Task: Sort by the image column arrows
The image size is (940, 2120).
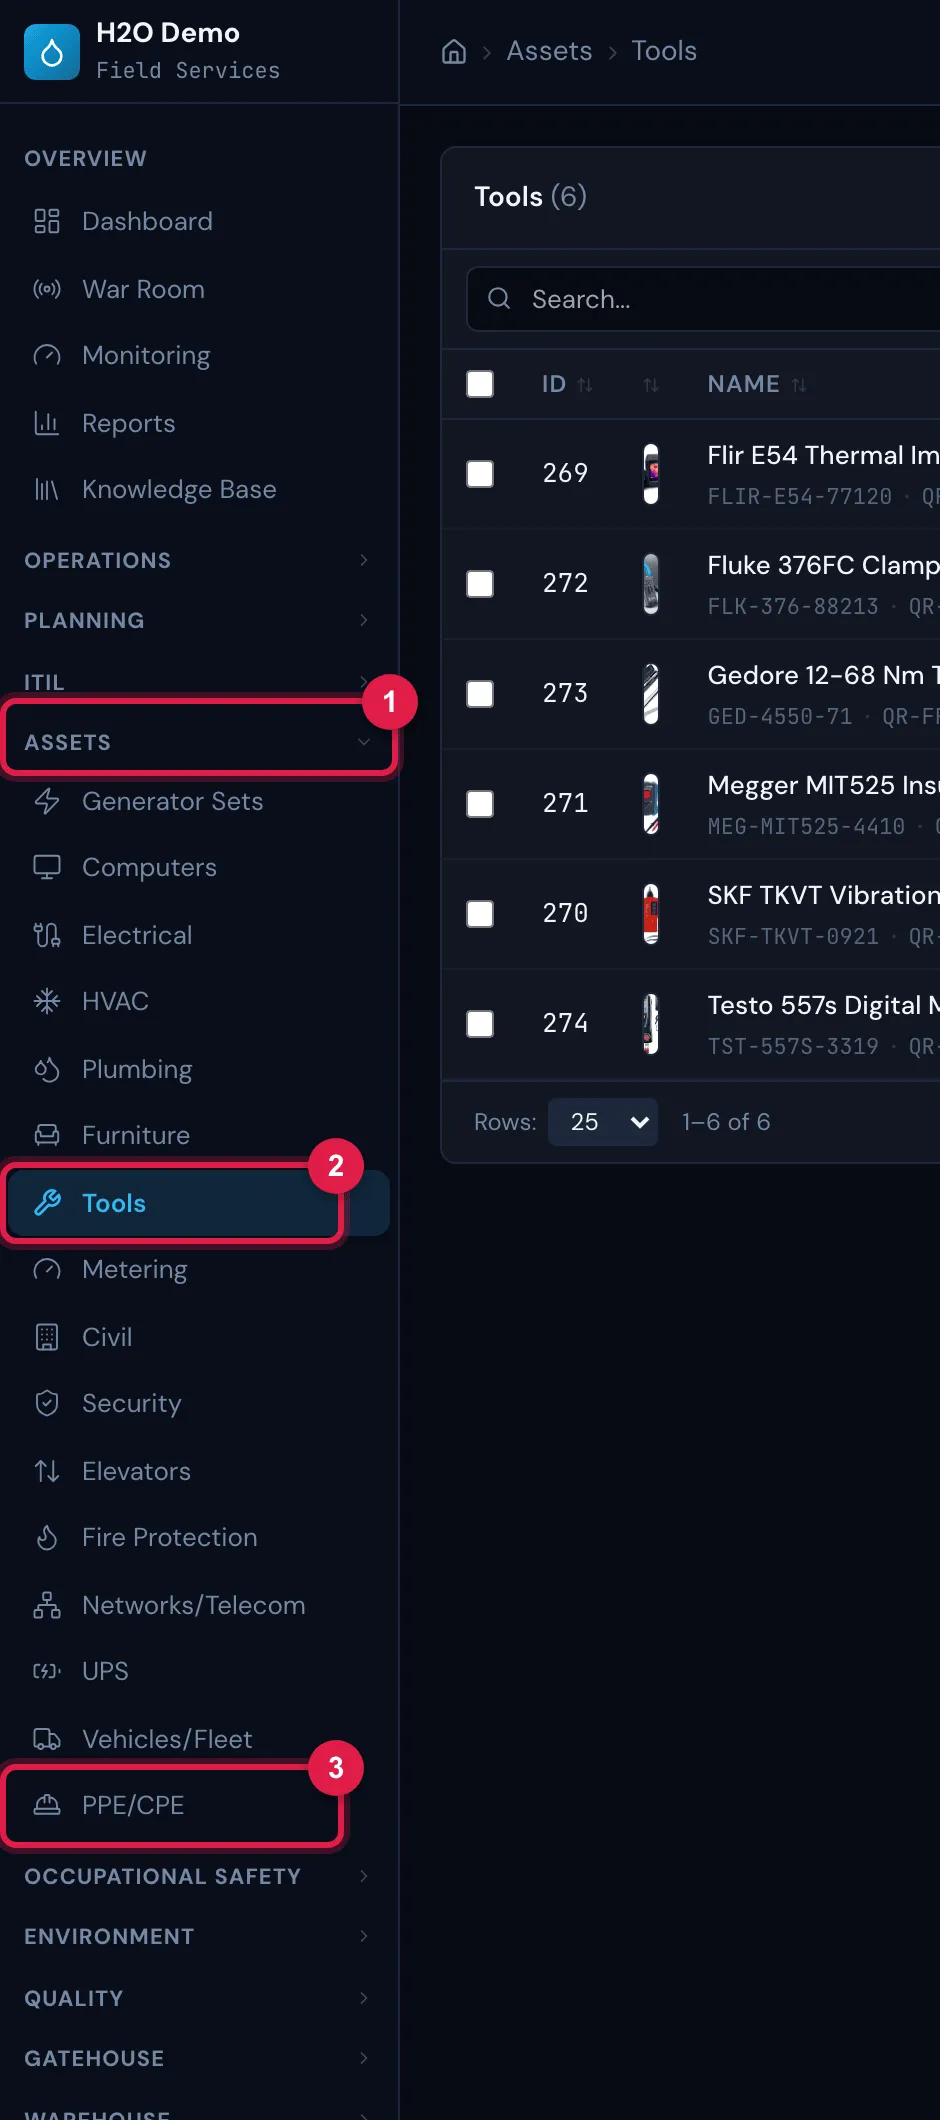Action: 651,384
